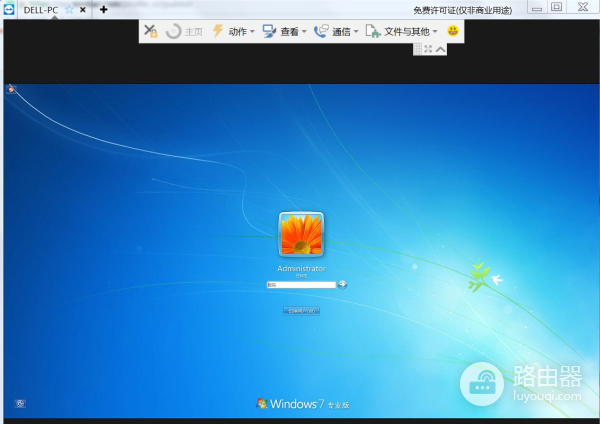Collapse the toolbar with the up chevron

tap(440, 49)
